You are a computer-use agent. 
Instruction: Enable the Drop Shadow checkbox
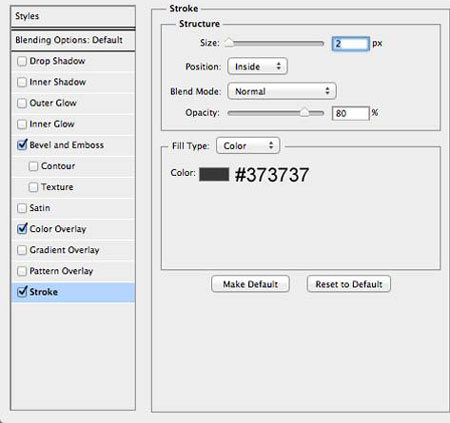pos(22,61)
